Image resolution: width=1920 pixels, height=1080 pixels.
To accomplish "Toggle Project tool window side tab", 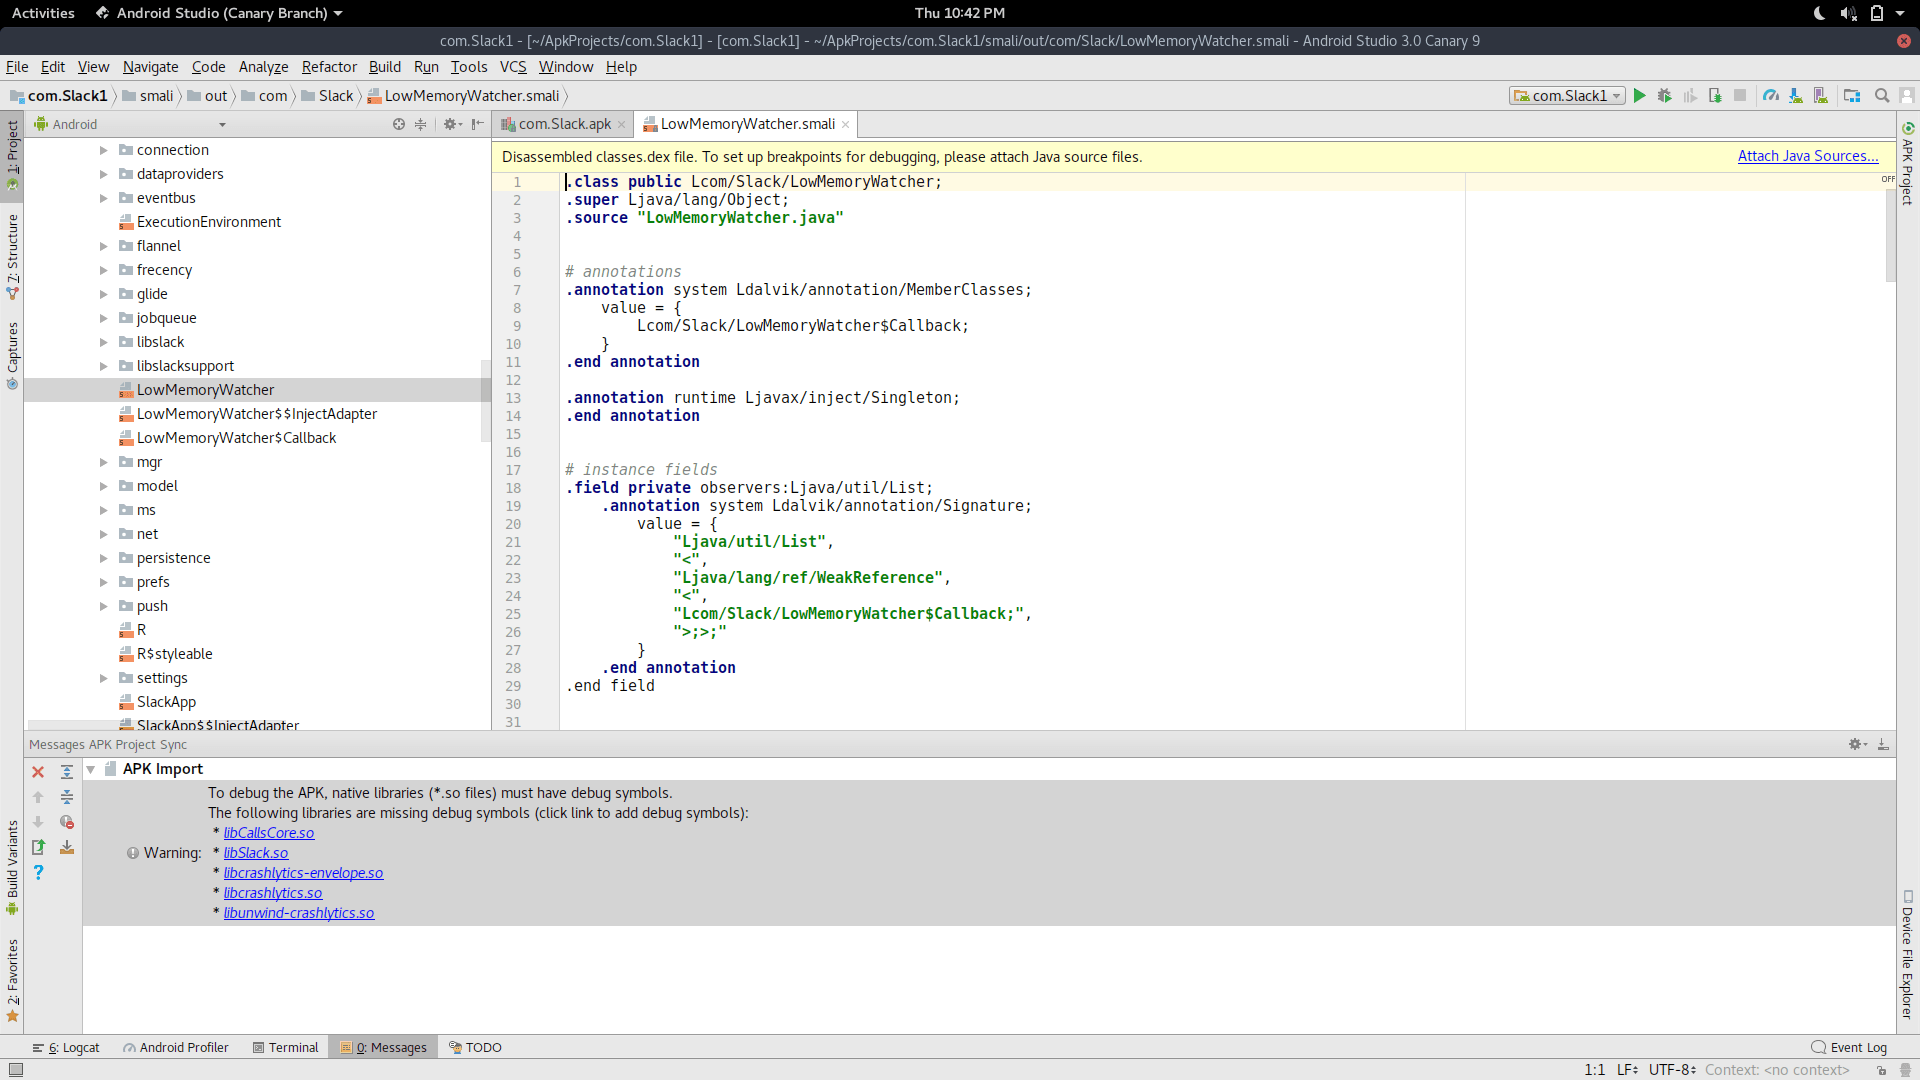I will click(12, 154).
